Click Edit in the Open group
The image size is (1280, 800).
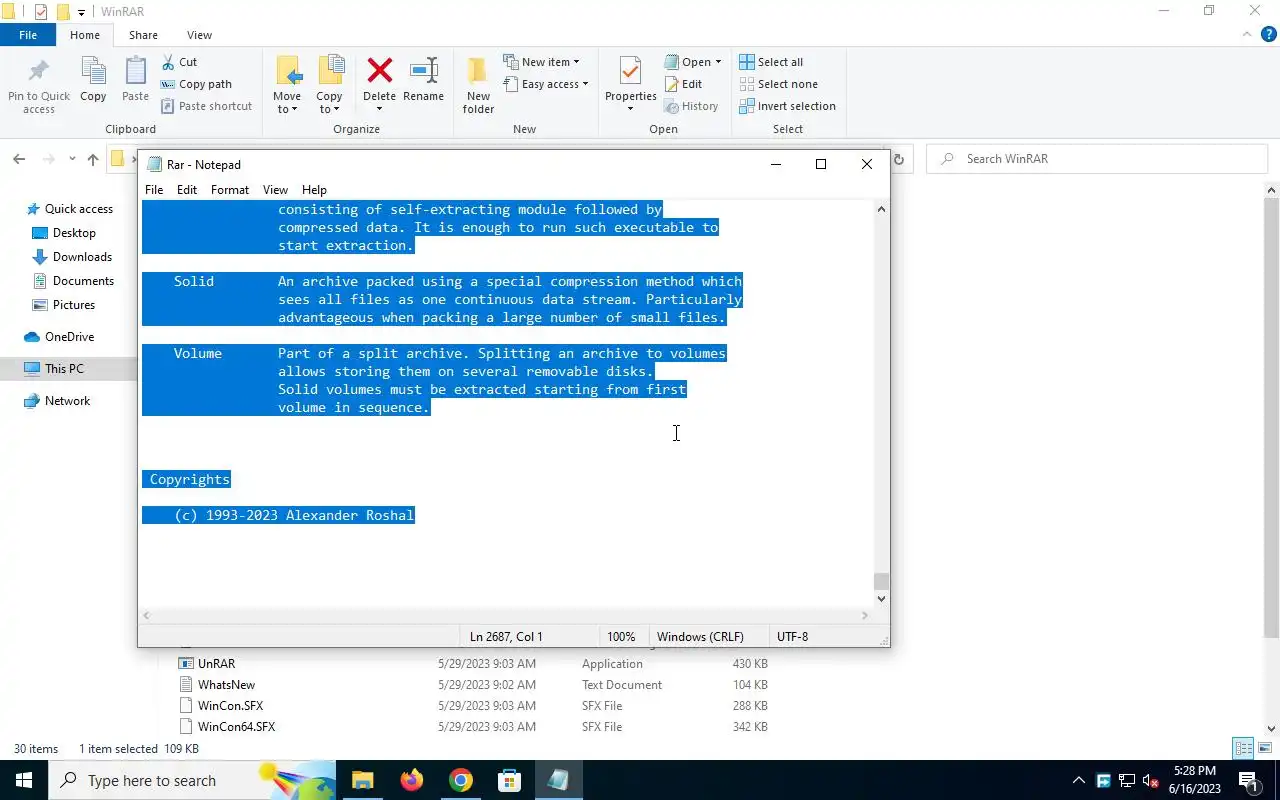click(x=683, y=84)
